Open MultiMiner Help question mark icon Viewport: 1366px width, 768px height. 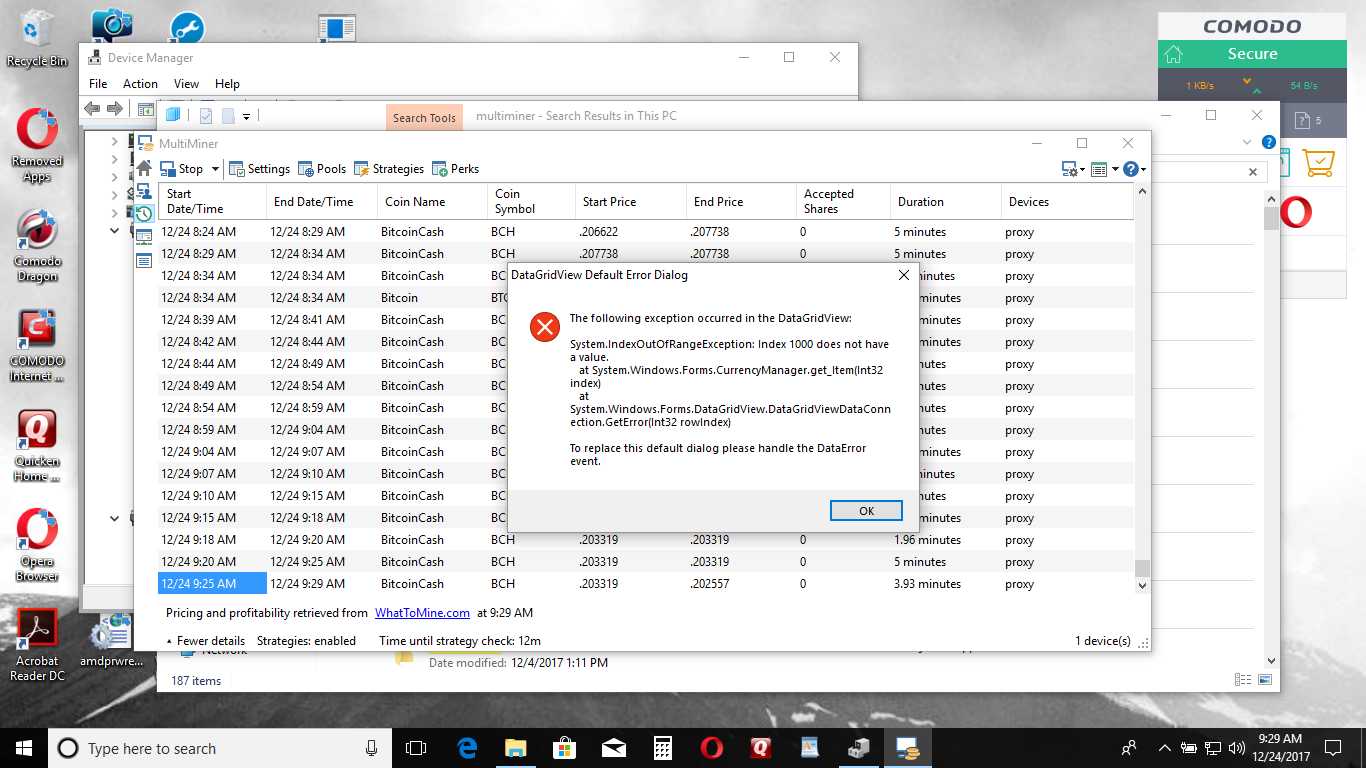click(x=1128, y=169)
